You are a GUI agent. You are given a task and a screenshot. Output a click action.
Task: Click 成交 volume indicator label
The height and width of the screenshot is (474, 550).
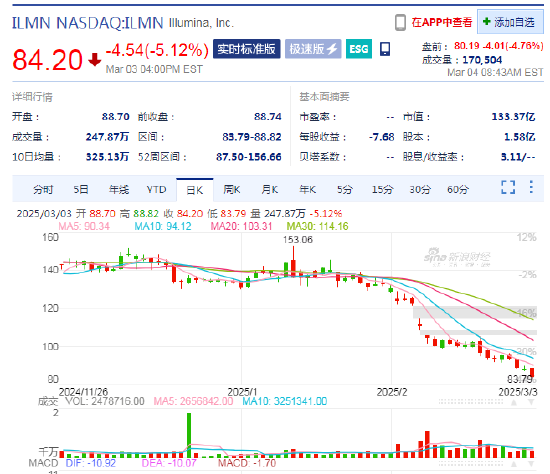coord(48,401)
